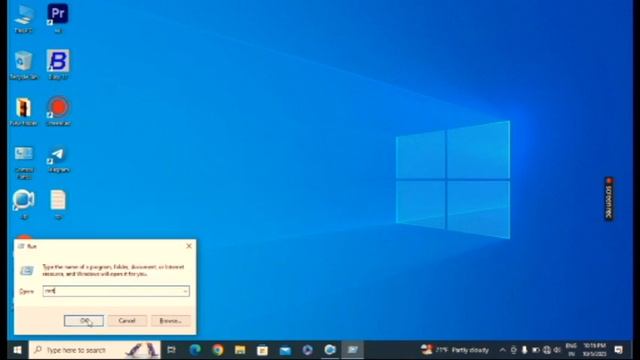640x360 pixels.
Task: Open the video camera chat app icon
Action: [x=23, y=204]
